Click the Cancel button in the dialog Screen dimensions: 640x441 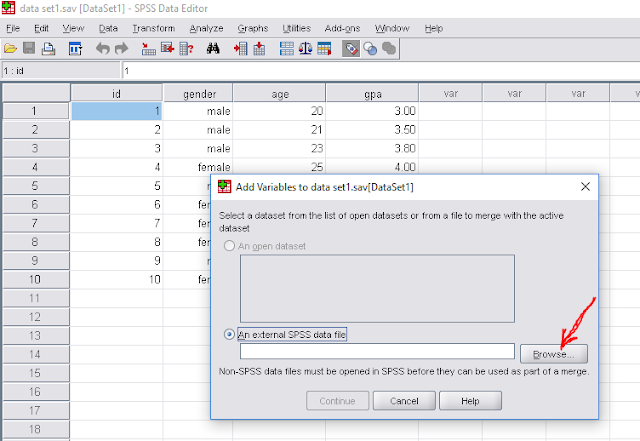[404, 401]
